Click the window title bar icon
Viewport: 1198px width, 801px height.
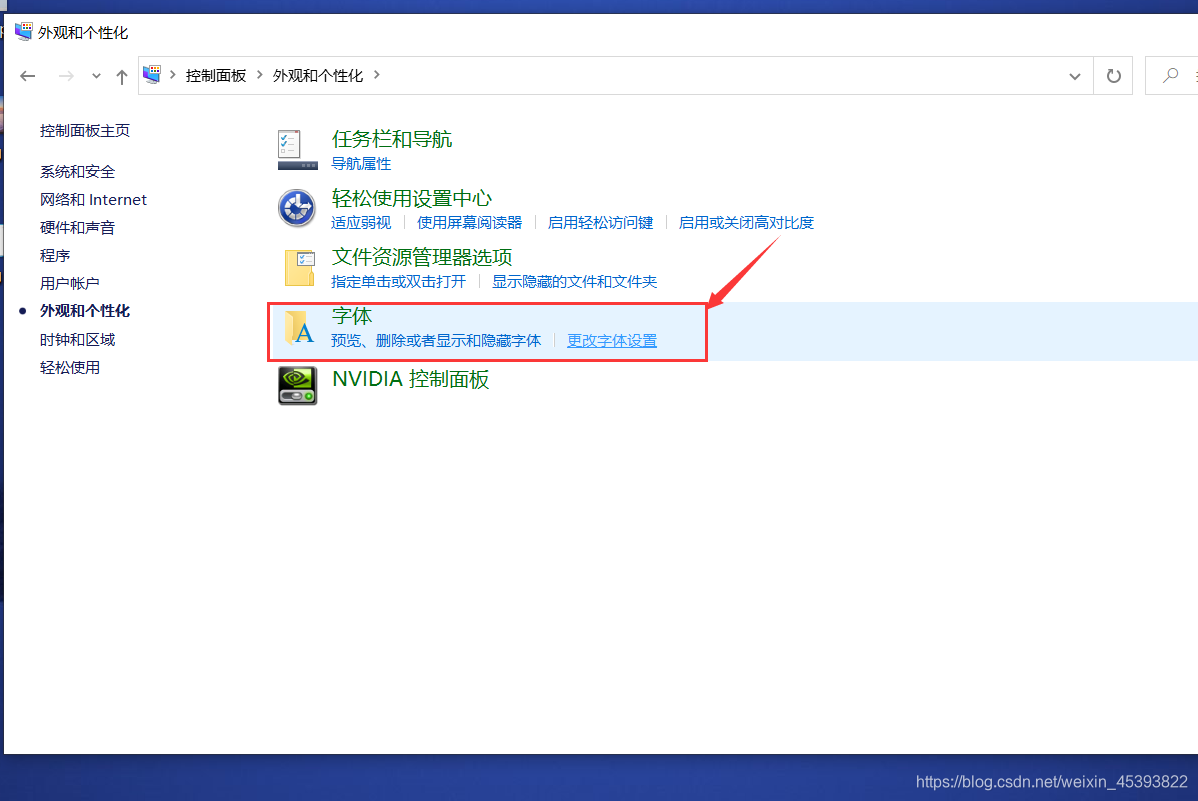click(x=24, y=31)
